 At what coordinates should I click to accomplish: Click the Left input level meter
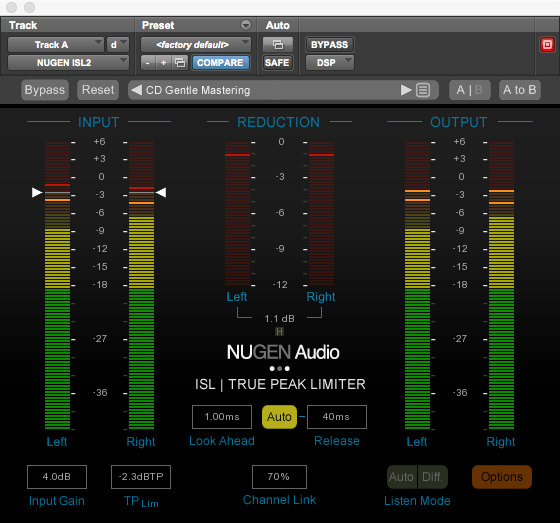(58, 285)
